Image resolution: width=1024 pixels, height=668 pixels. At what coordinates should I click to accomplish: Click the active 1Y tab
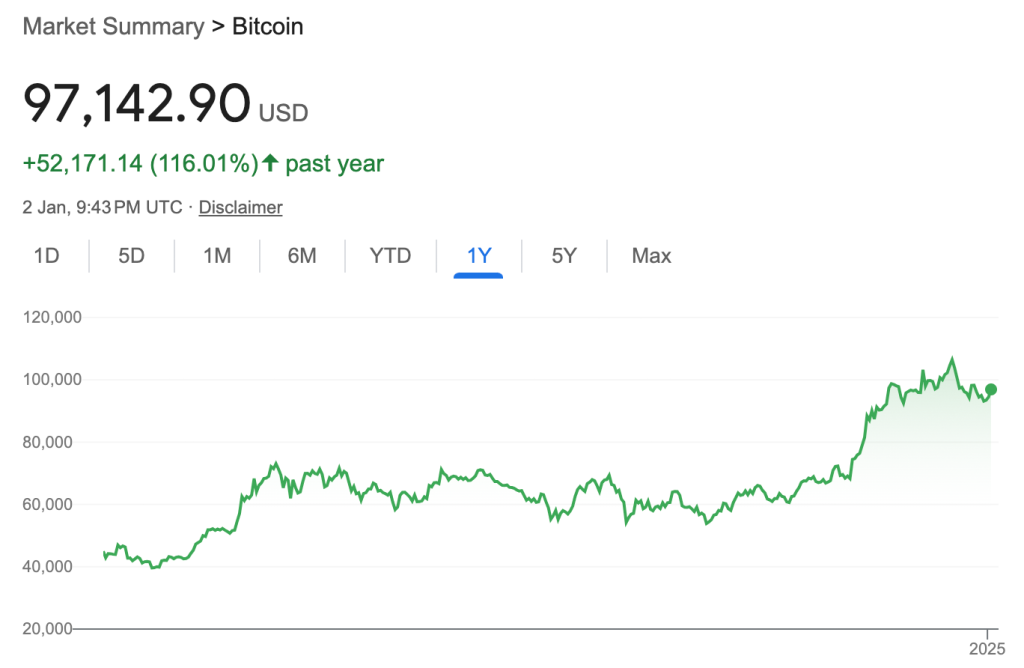pos(479,256)
